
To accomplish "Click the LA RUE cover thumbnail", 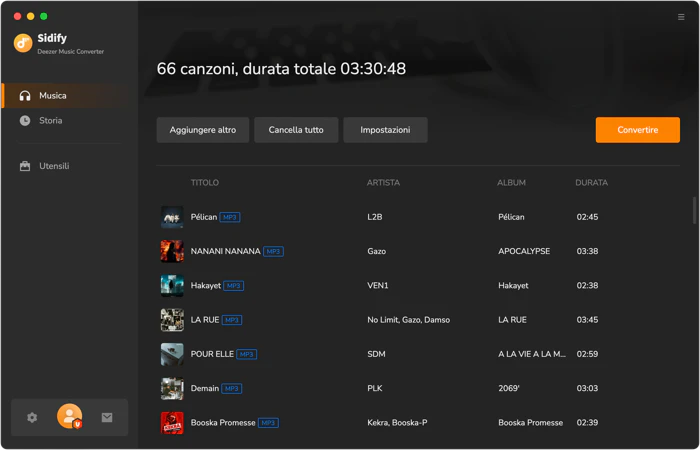I will [x=172, y=320].
